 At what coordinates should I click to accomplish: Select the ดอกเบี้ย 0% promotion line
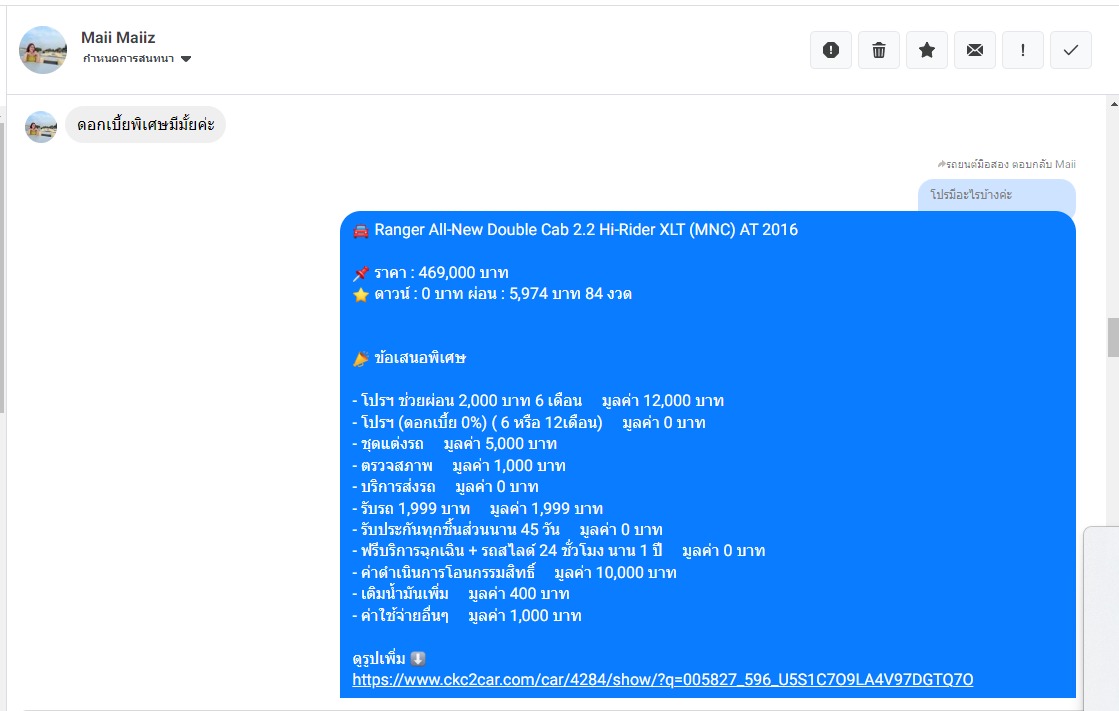pyautogui.click(x=529, y=423)
